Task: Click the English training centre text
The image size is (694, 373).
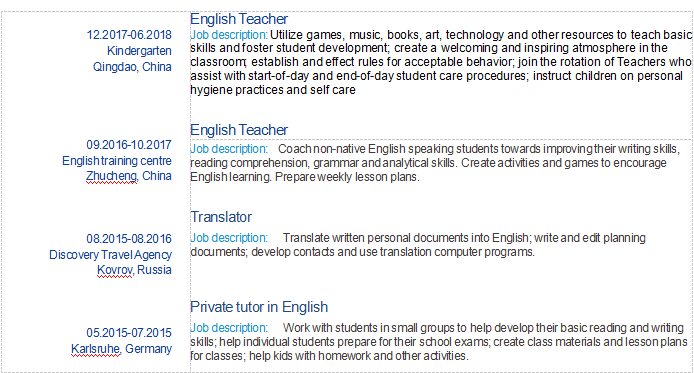Action: (117, 161)
